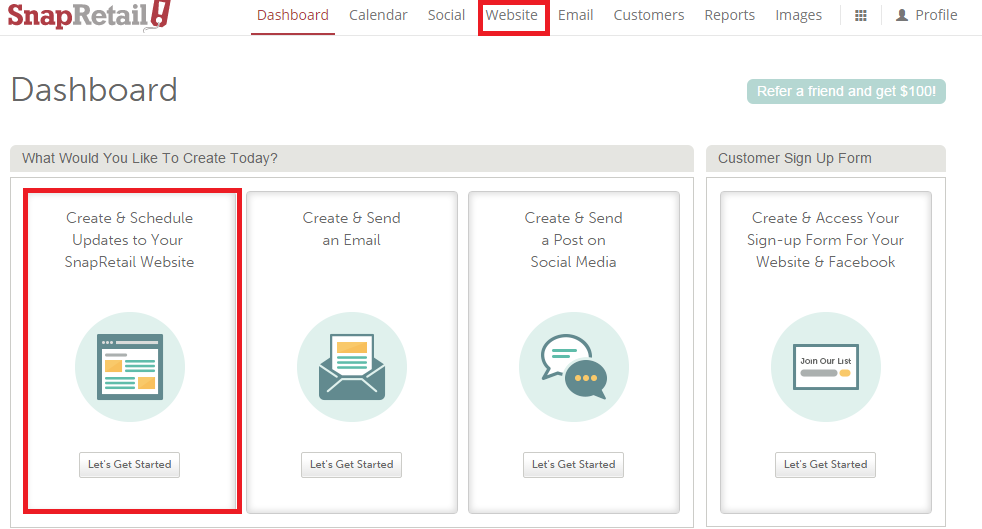Open the Email tab
982x529 pixels.
(x=576, y=15)
